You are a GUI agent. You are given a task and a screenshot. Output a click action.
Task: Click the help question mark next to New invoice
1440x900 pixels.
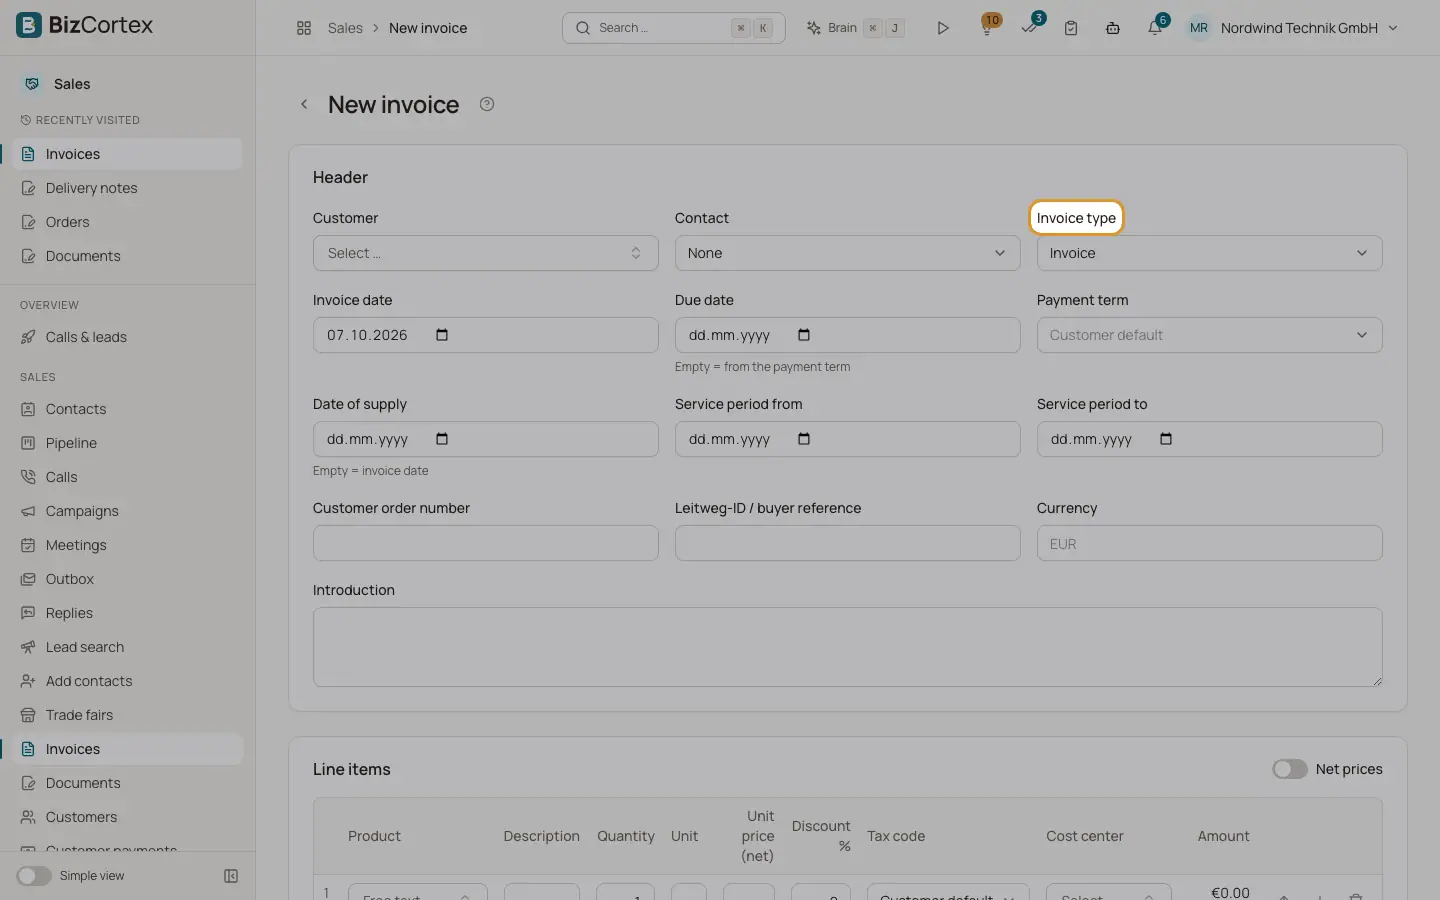tap(487, 104)
